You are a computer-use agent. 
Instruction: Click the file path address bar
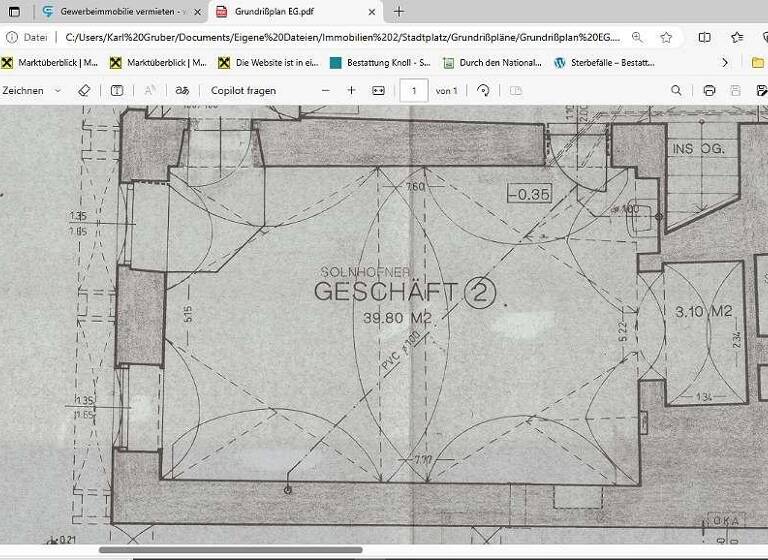pyautogui.click(x=342, y=37)
